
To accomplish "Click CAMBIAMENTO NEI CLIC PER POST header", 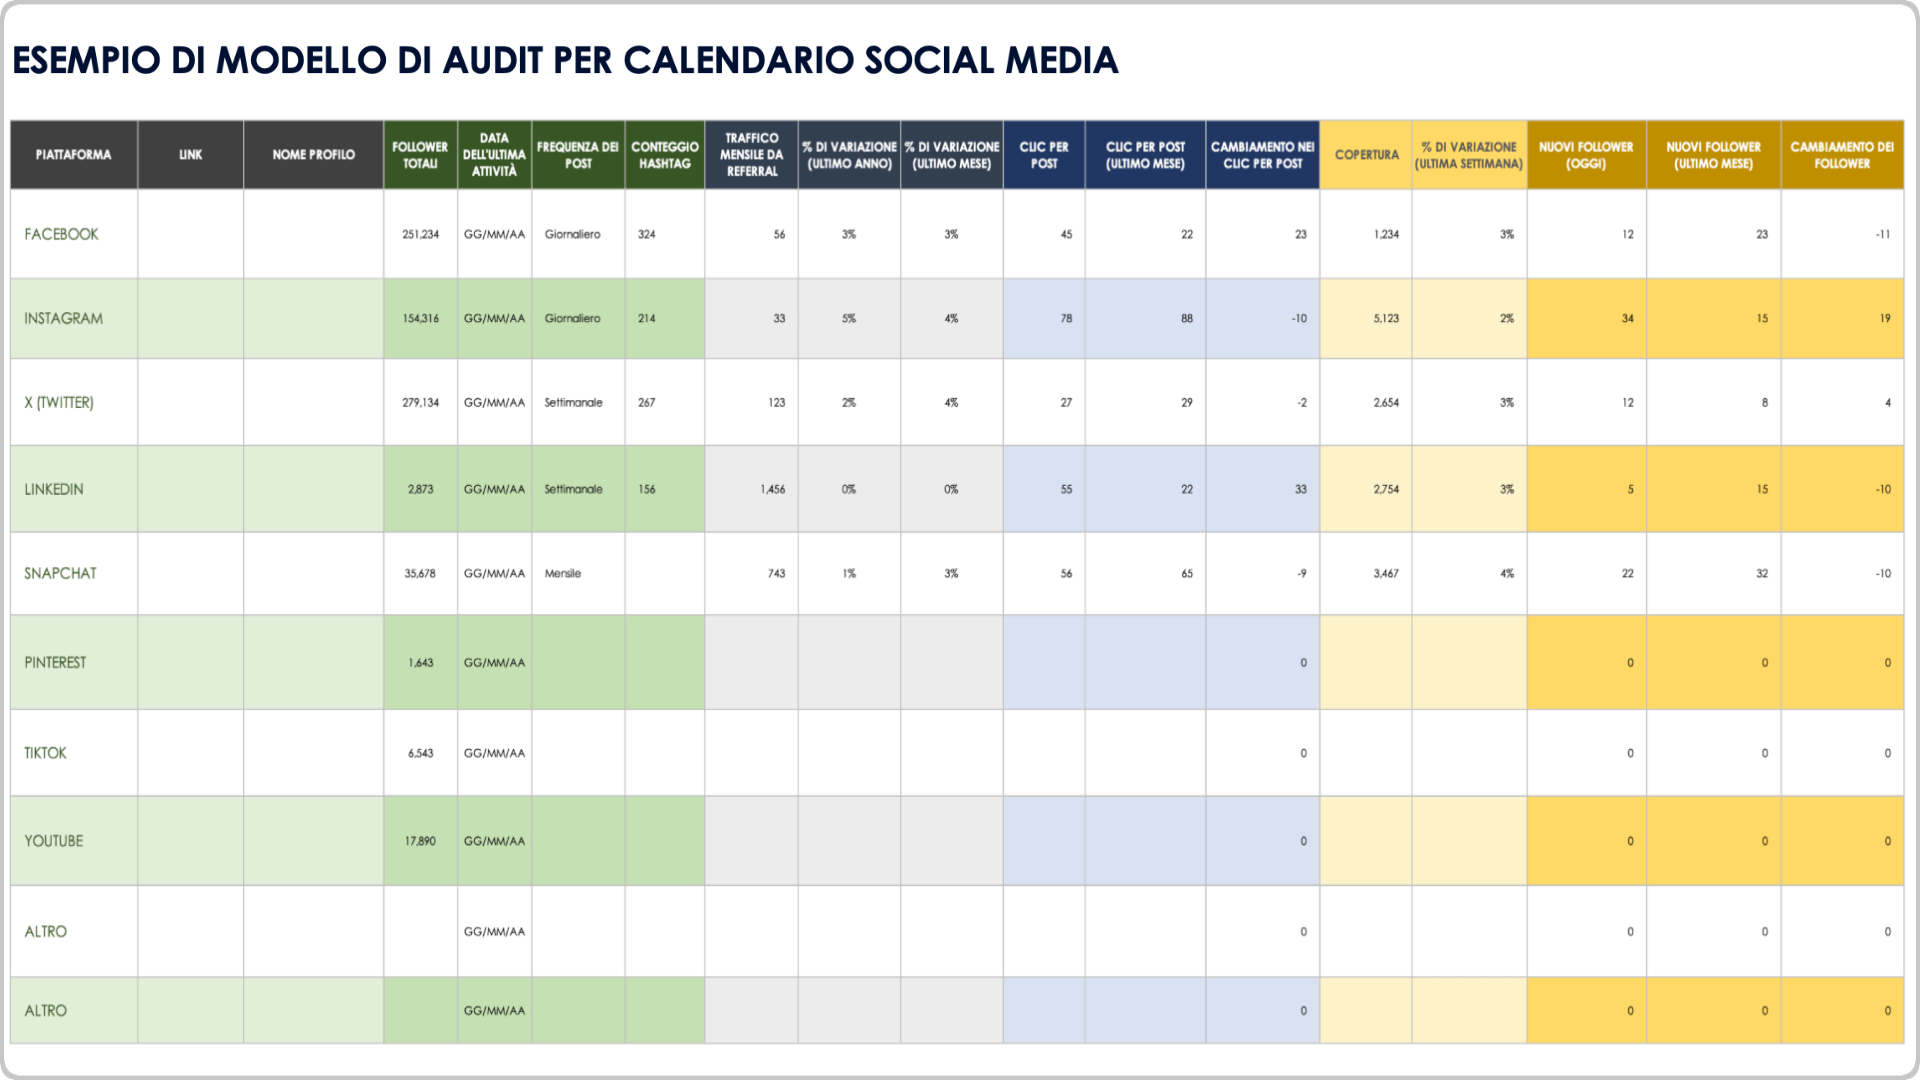I will pos(1263,155).
